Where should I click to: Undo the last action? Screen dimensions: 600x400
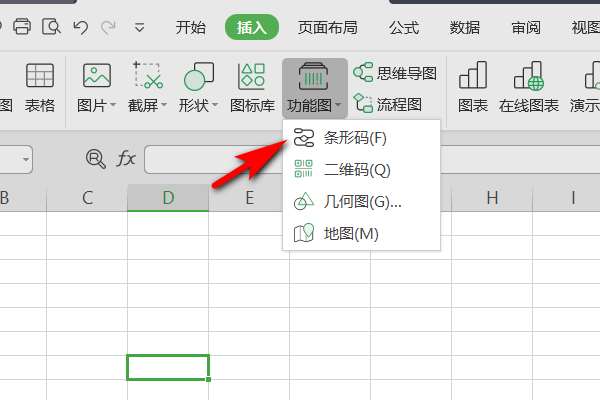point(81,27)
